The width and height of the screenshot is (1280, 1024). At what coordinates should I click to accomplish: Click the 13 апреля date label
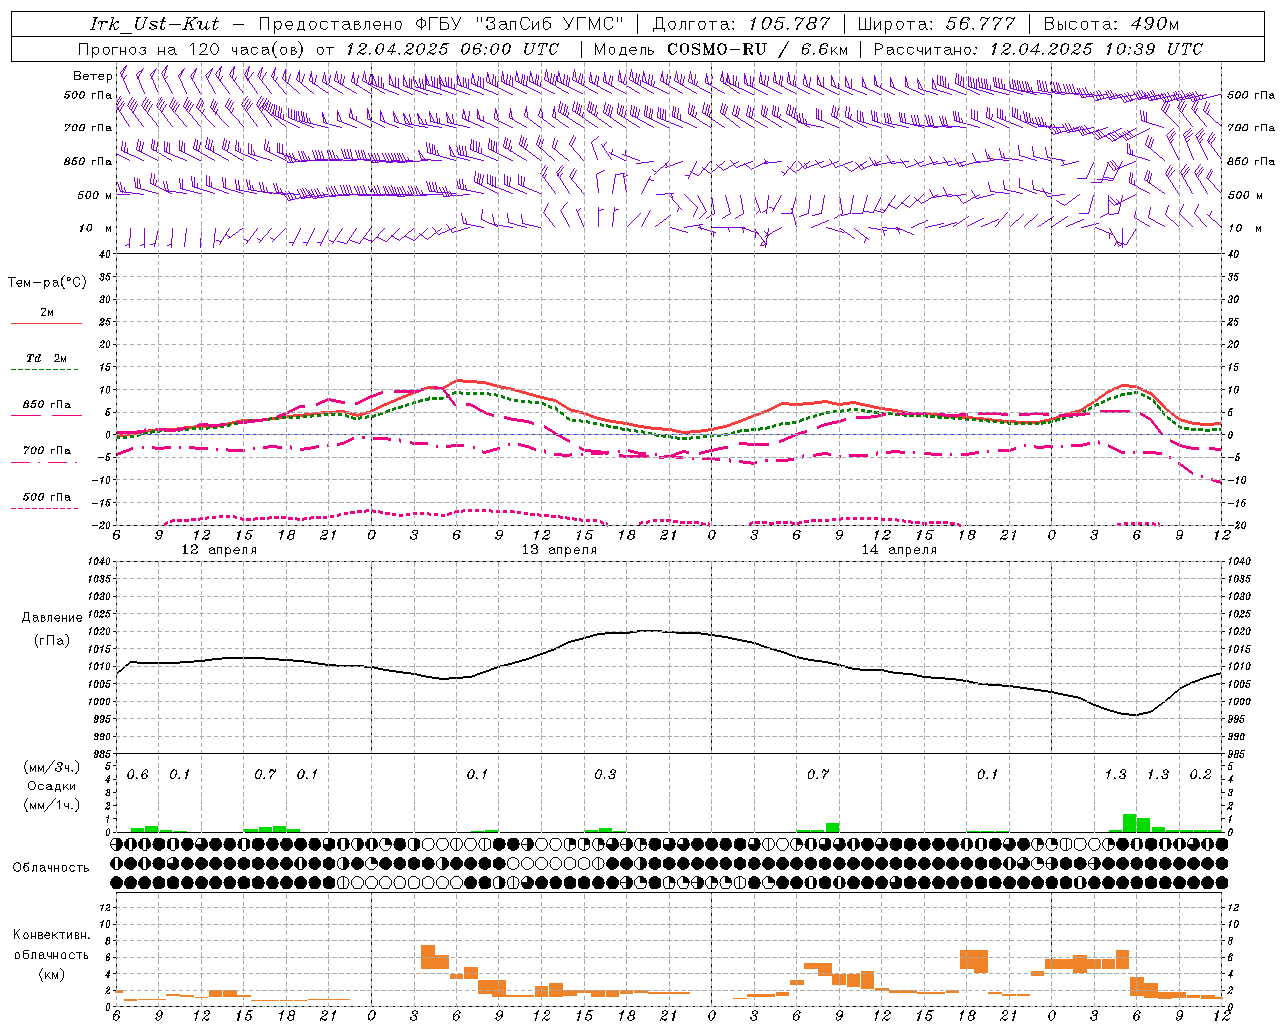point(559,550)
